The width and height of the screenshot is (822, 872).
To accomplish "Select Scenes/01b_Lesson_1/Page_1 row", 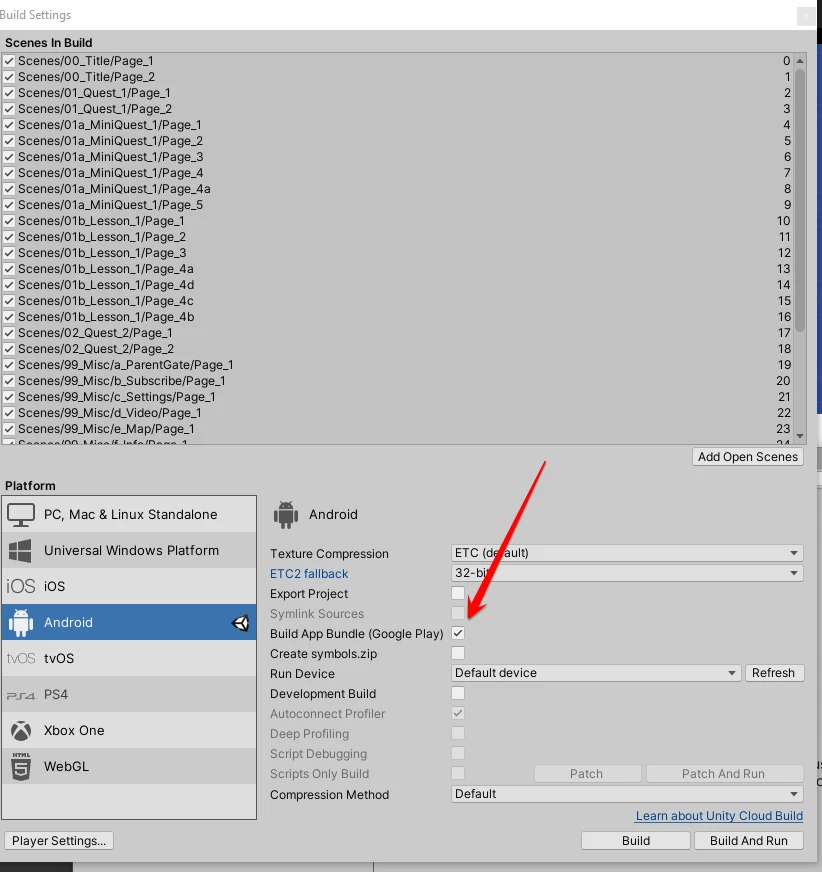I will (x=397, y=221).
